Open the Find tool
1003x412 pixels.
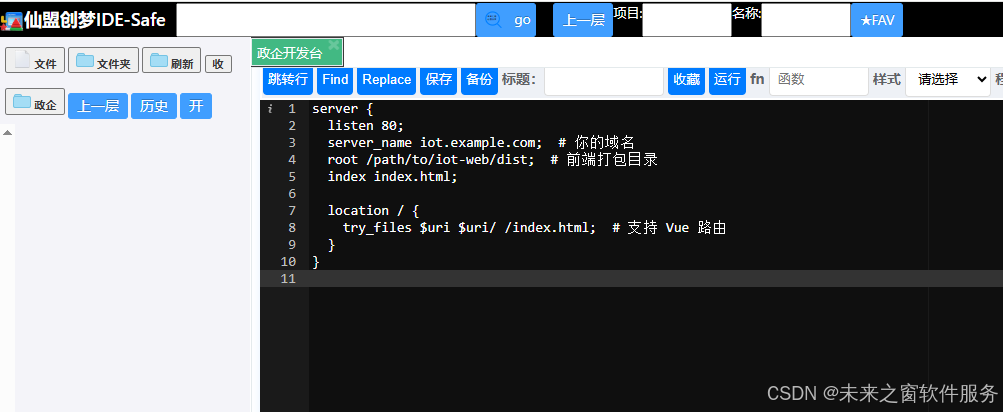(x=335, y=79)
